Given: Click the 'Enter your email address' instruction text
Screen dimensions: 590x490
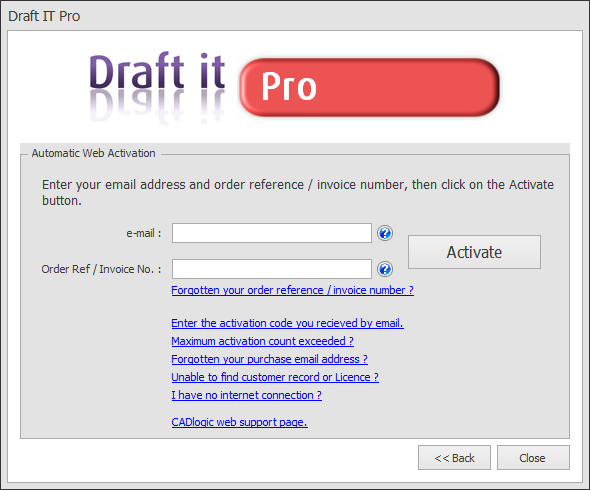Looking at the screenshot, I should tap(298, 192).
